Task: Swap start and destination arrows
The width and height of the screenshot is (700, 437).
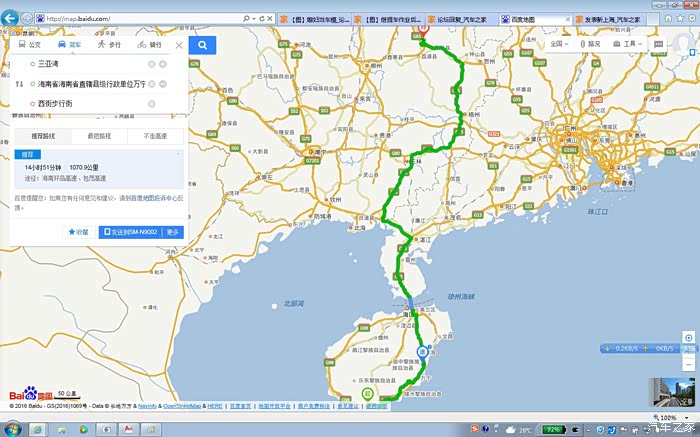Action: tap(19, 84)
